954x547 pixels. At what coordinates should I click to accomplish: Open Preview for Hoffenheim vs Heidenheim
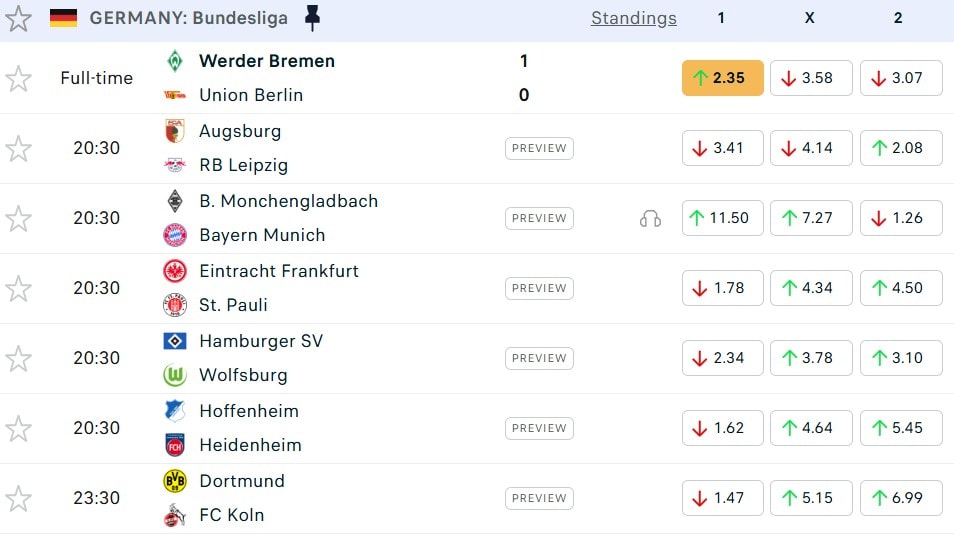pyautogui.click(x=539, y=428)
